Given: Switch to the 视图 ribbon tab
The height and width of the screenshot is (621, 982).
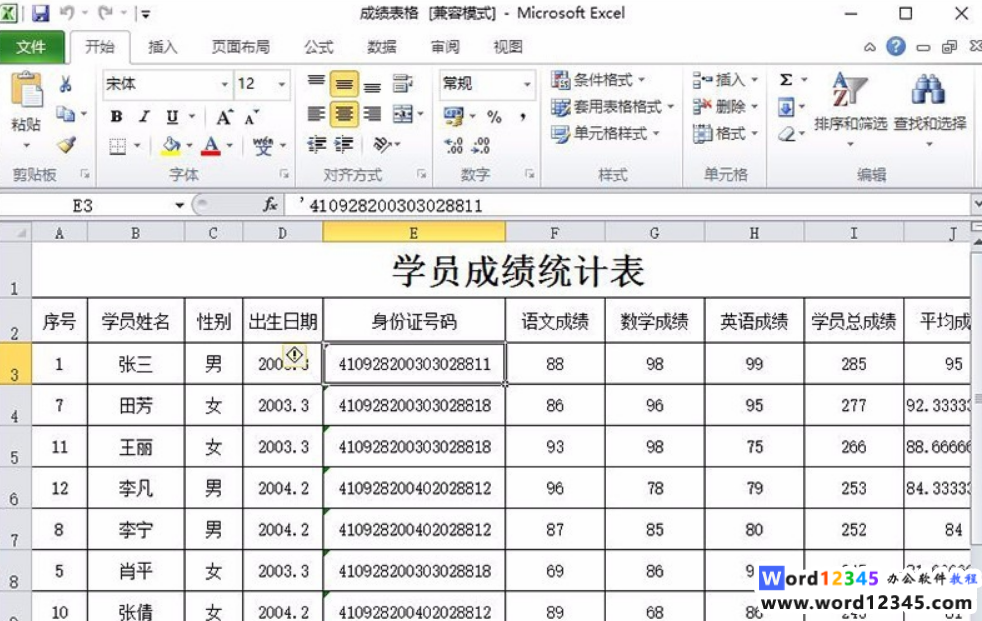Looking at the screenshot, I should pos(508,47).
